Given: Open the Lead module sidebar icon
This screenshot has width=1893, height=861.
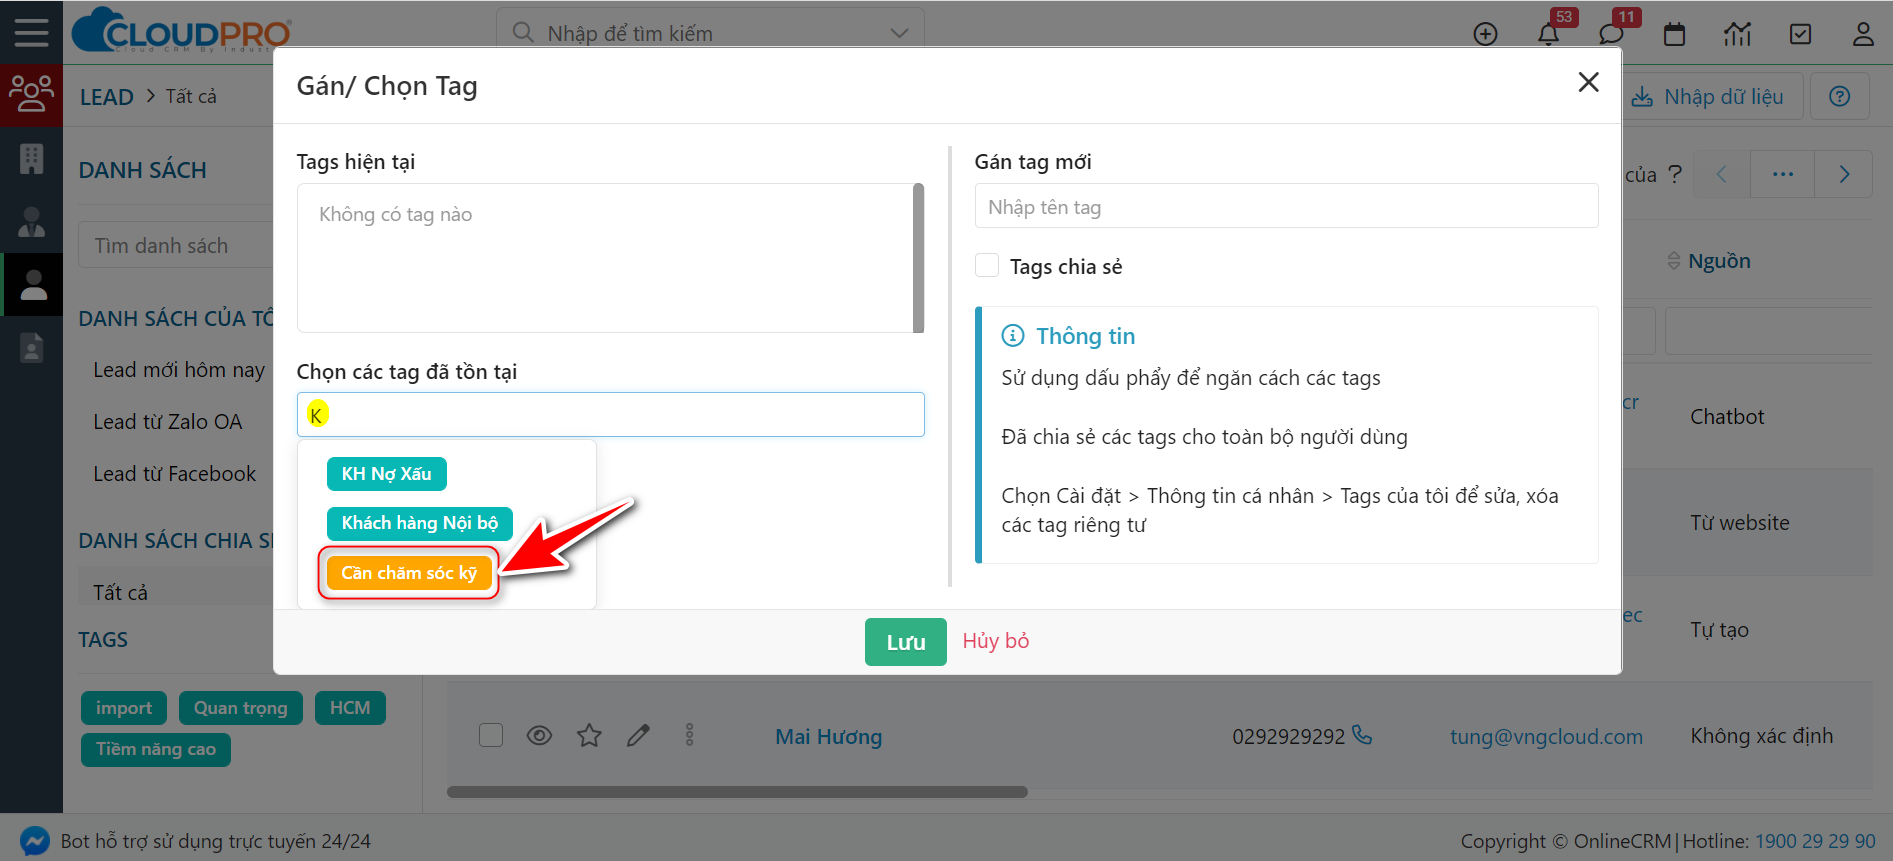Looking at the screenshot, I should pyautogui.click(x=31, y=95).
